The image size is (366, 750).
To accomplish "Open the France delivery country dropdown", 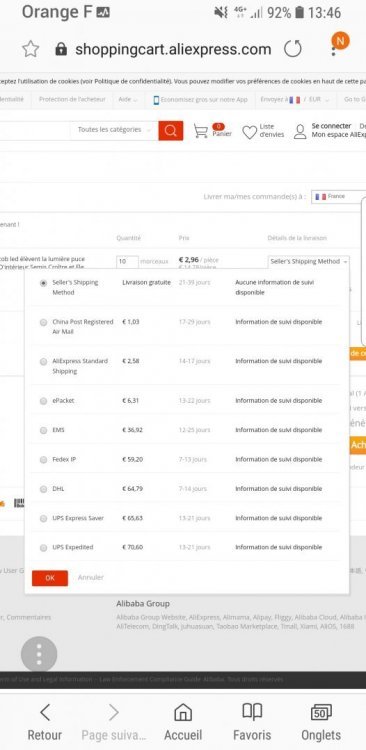I will coord(338,197).
